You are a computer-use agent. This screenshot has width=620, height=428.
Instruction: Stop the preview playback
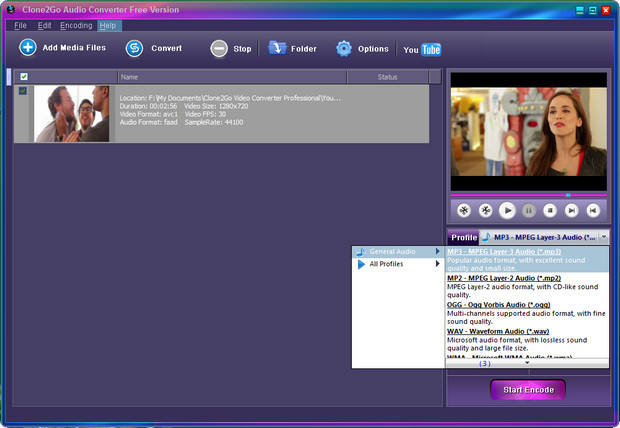point(550,210)
